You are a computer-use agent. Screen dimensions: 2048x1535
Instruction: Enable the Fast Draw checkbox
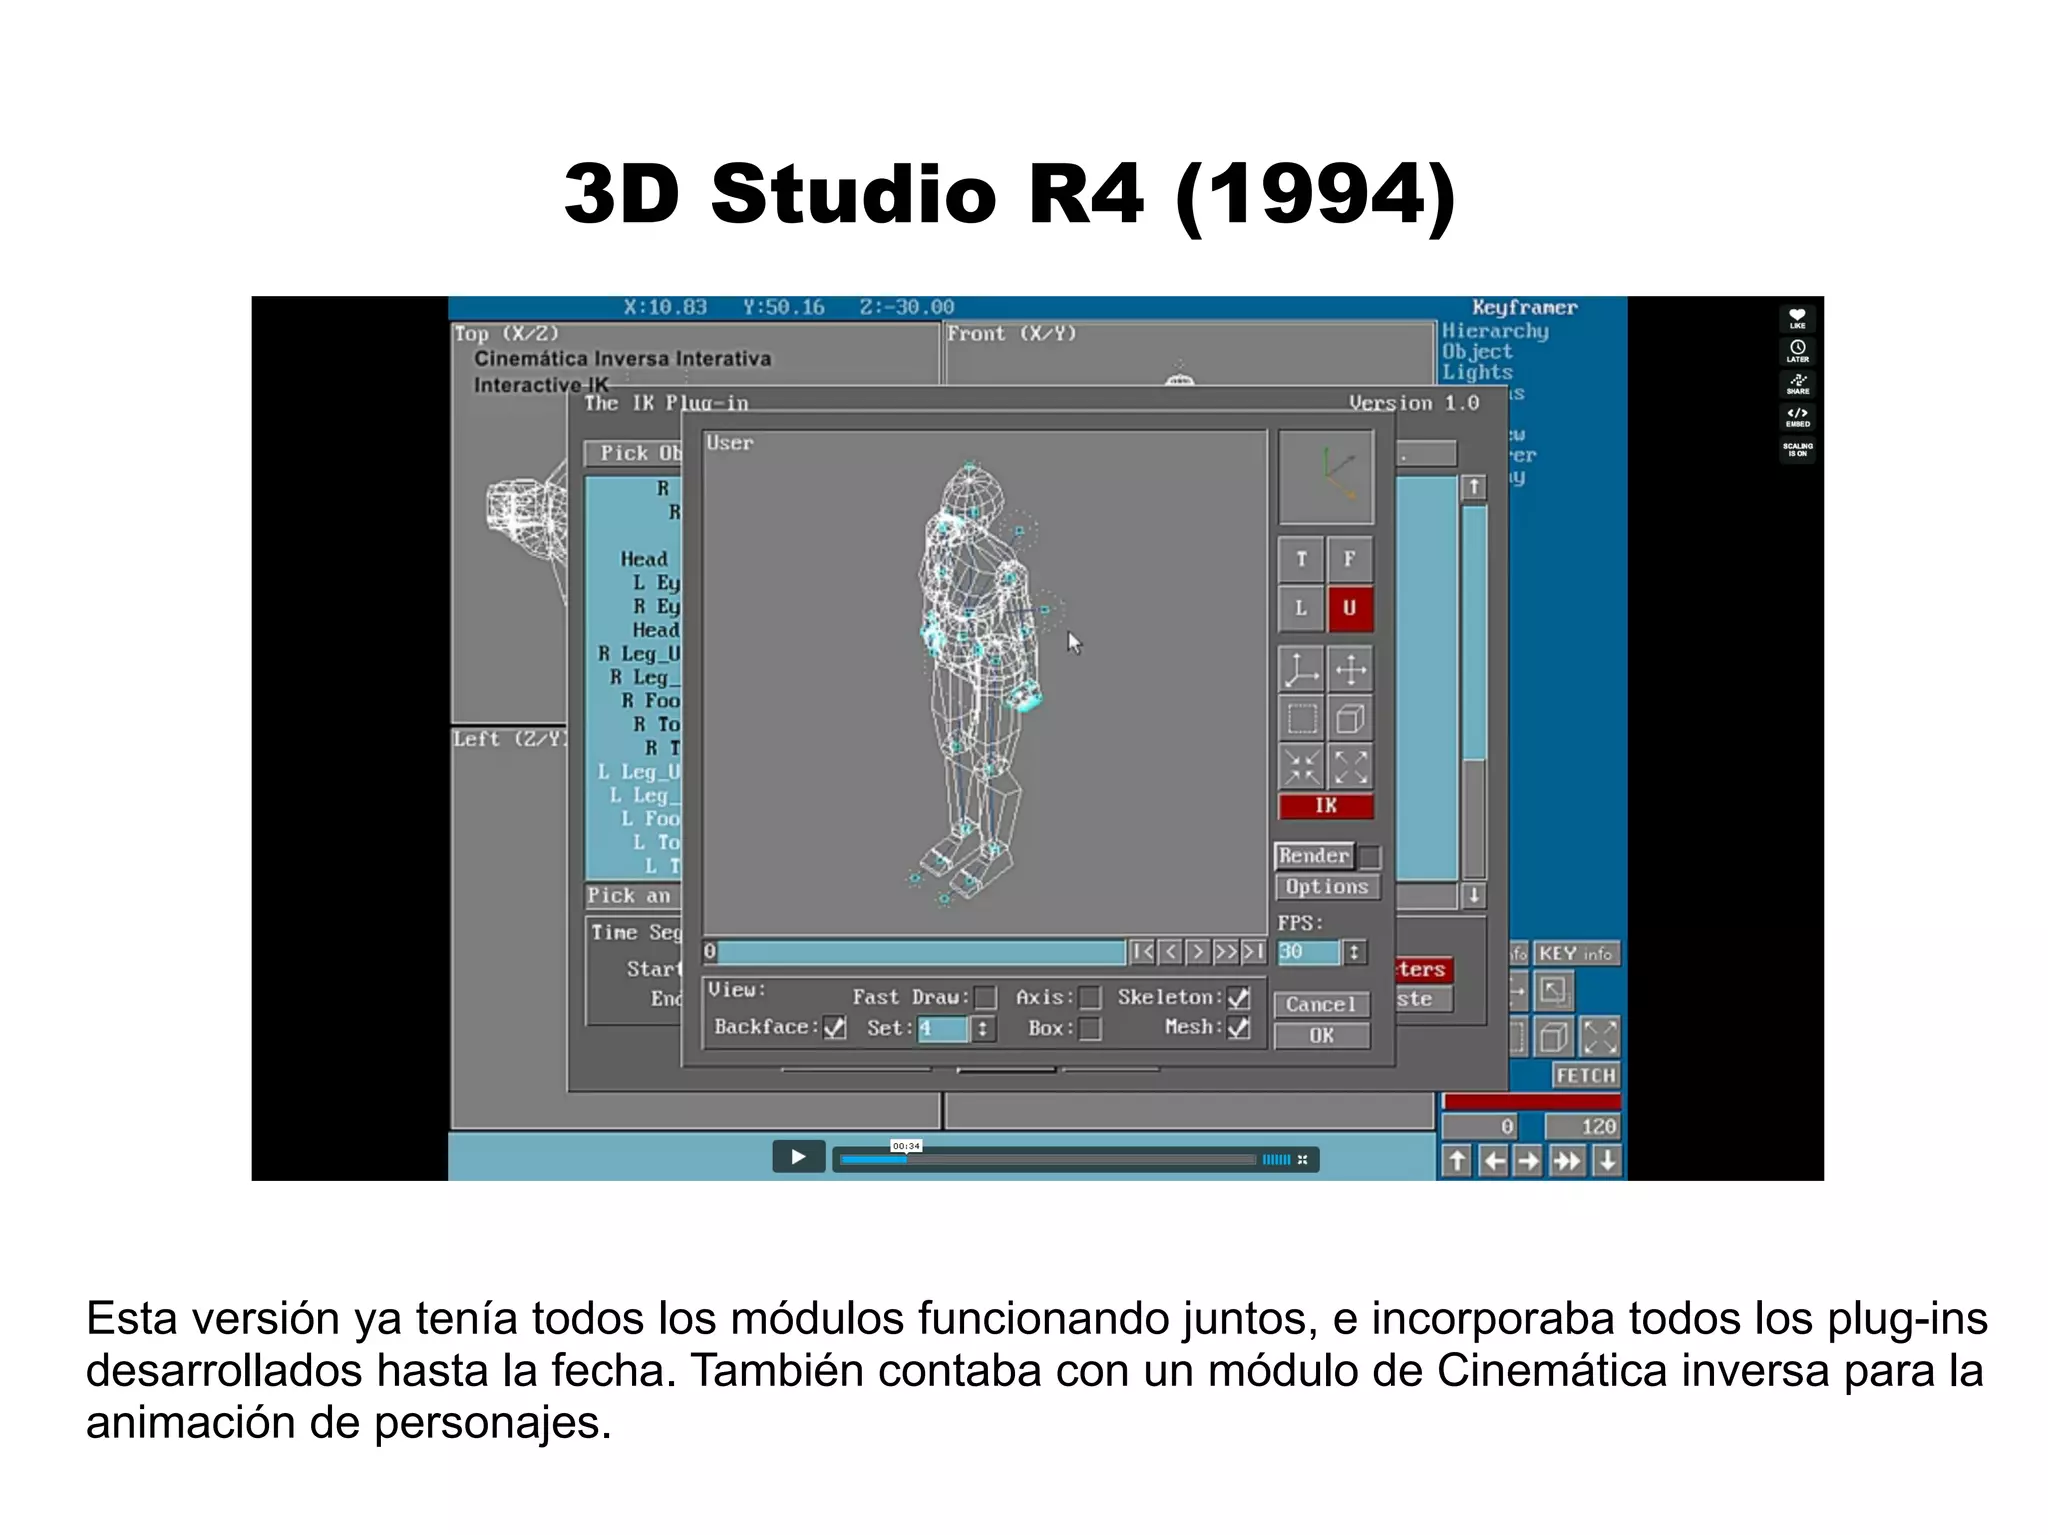pyautogui.click(x=985, y=998)
